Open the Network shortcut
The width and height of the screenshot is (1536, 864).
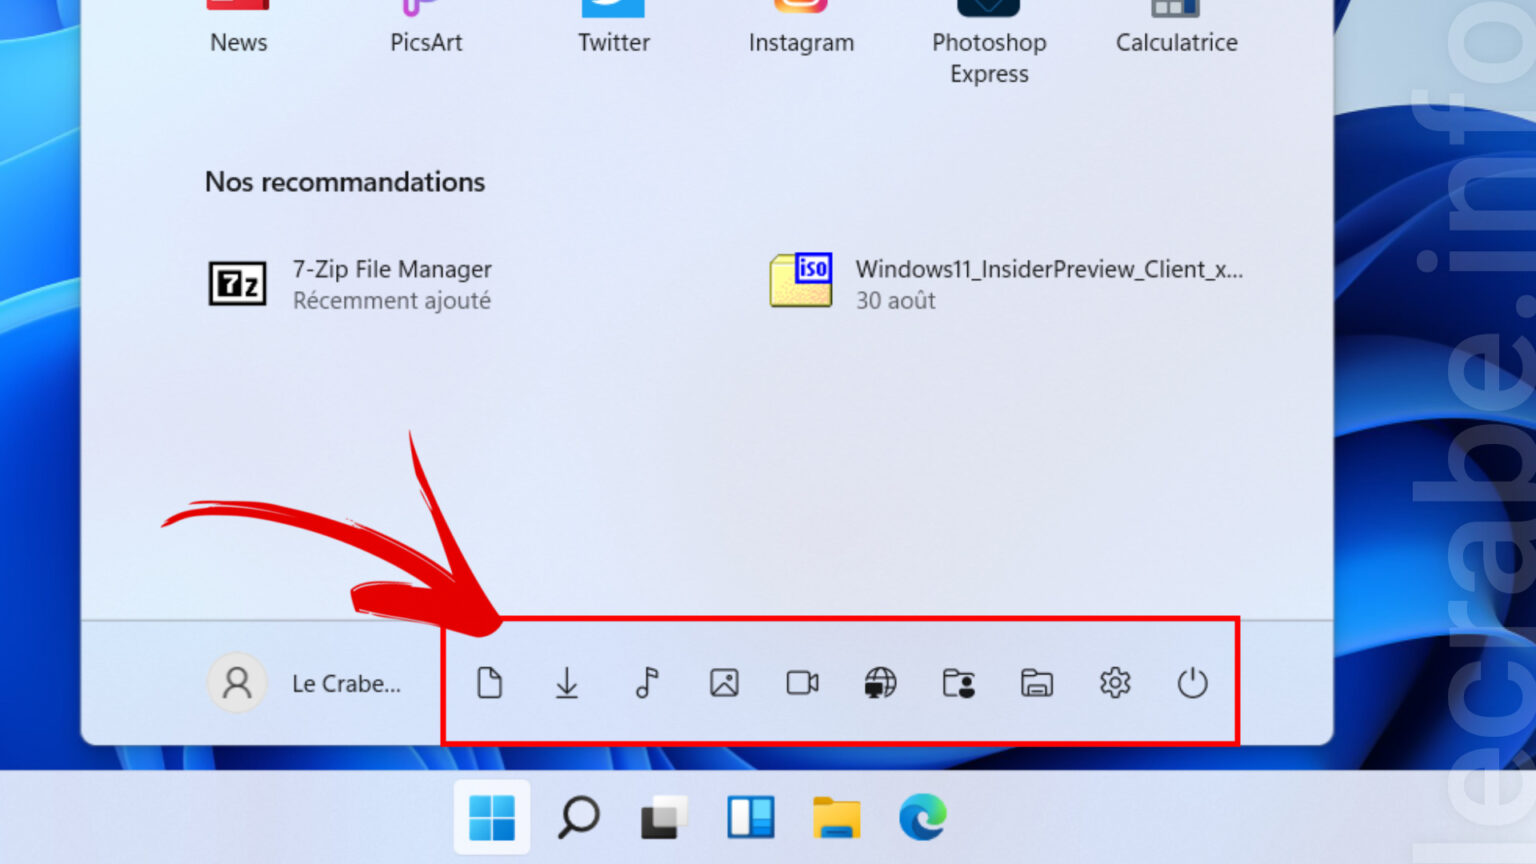pos(880,683)
